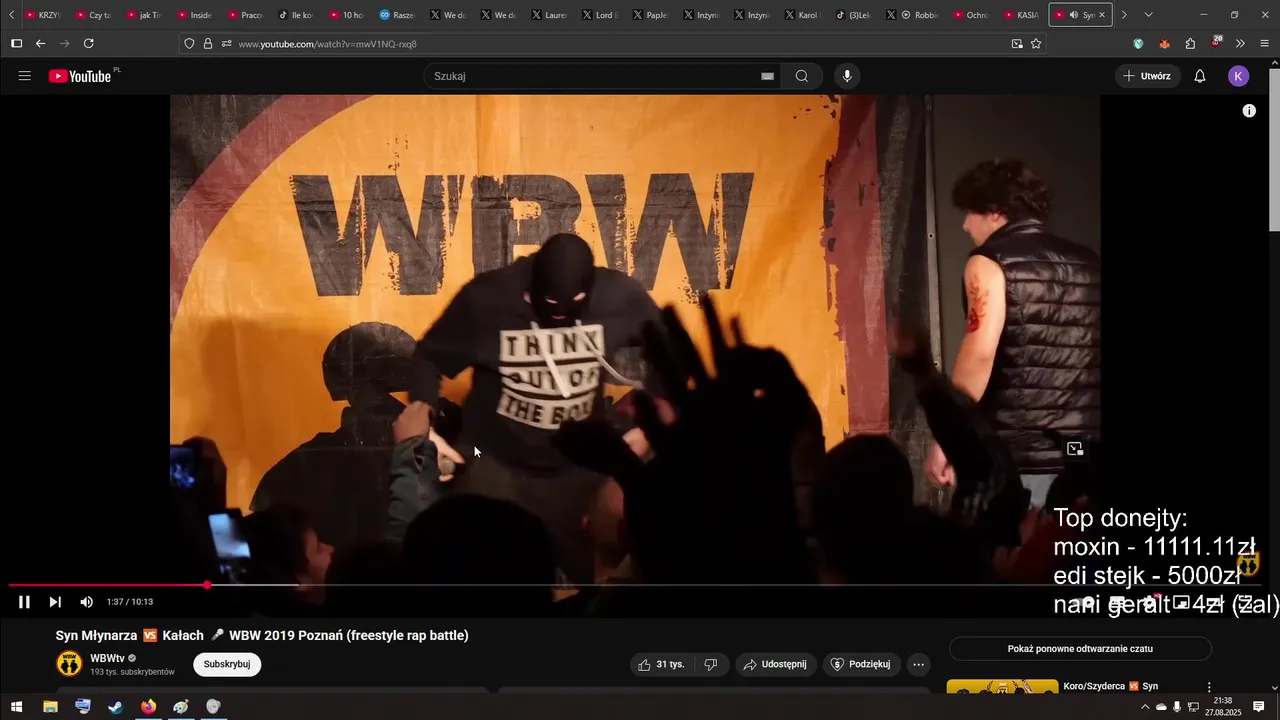Open Steam from the taskbar
This screenshot has width=1280, height=720.
pyautogui.click(x=116, y=707)
